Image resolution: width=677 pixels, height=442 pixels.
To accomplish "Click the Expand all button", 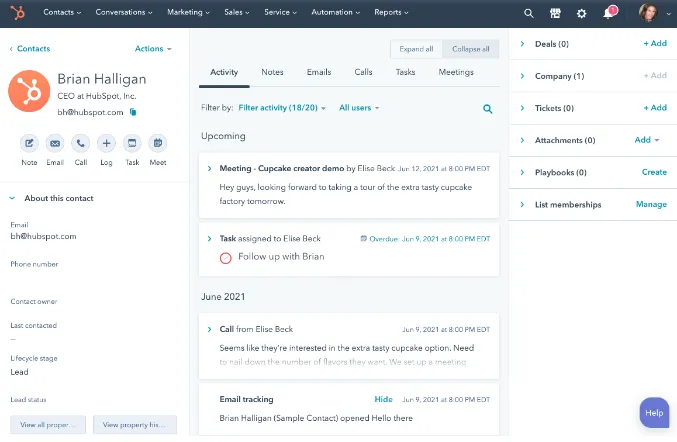I will click(416, 49).
